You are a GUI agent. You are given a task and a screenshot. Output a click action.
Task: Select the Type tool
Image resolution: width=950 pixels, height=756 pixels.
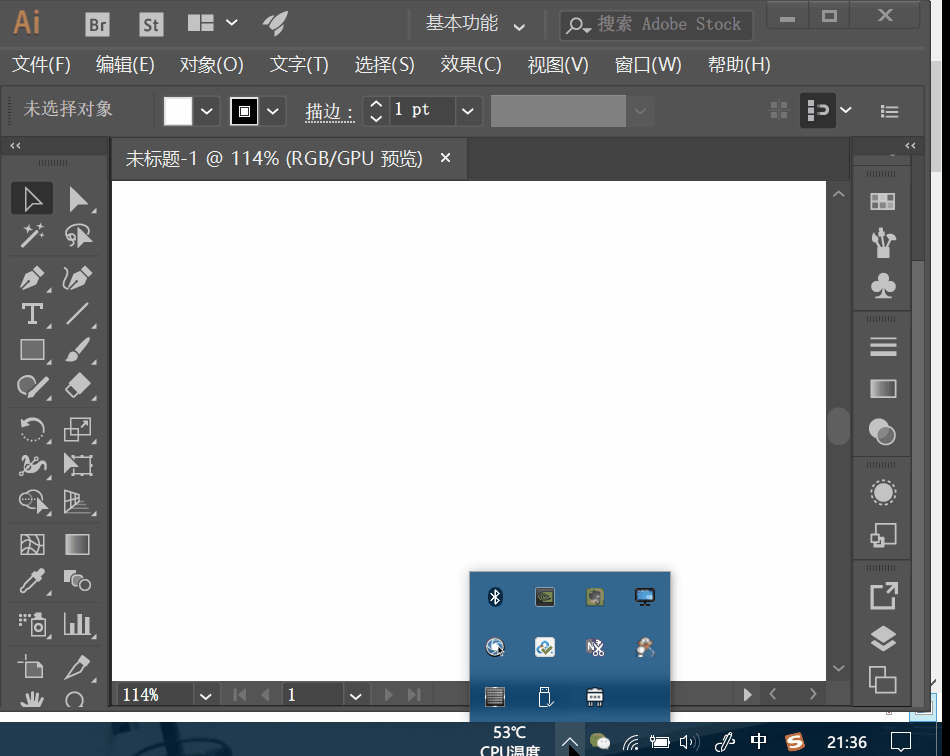pyautogui.click(x=32, y=313)
